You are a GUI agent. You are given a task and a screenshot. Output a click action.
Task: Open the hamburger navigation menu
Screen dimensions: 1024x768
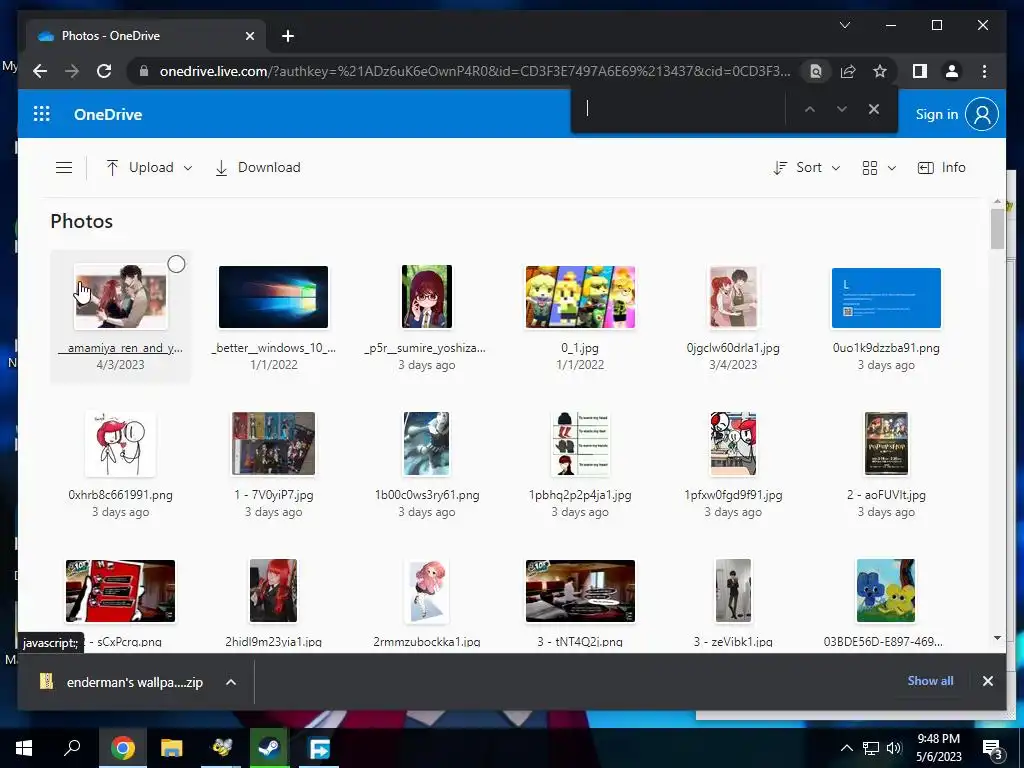coord(64,168)
